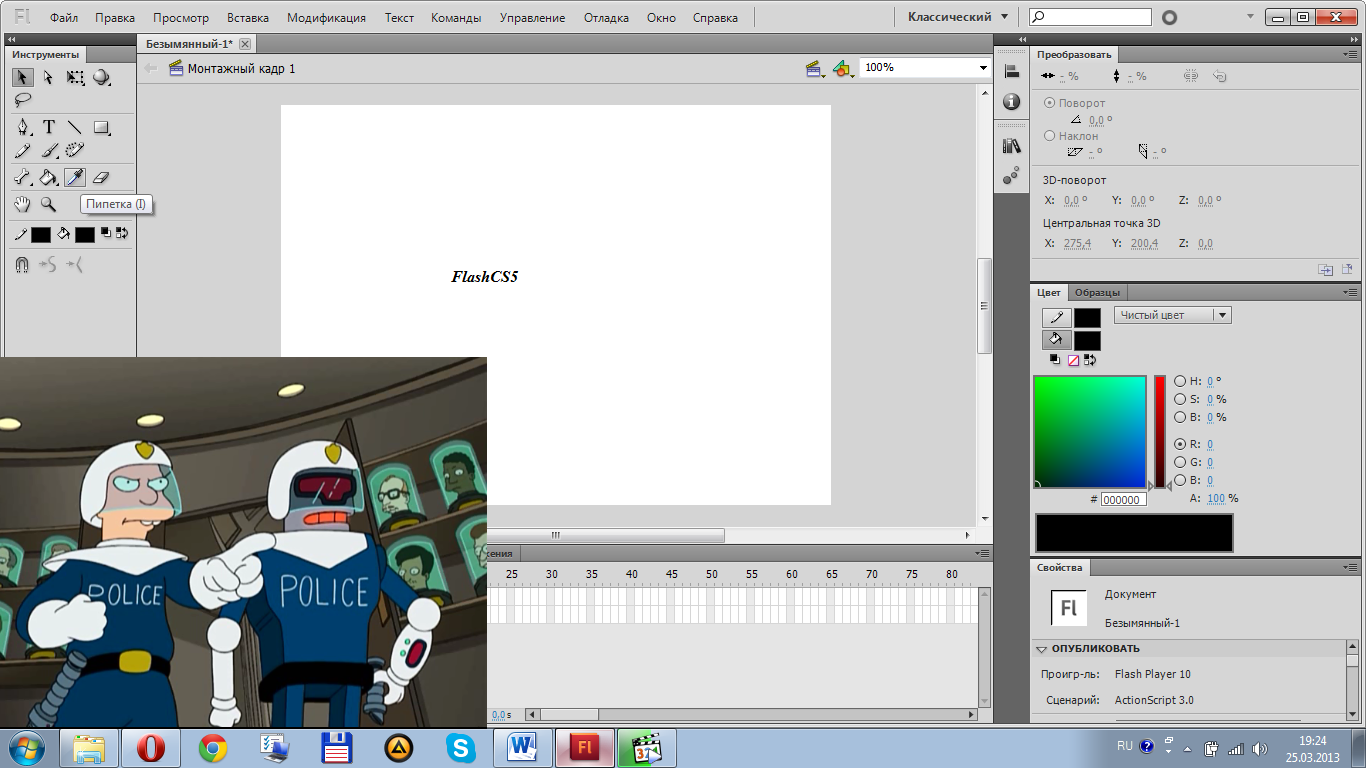The width and height of the screenshot is (1366, 768).
Task: Select the G green radio button
Action: [1180, 462]
